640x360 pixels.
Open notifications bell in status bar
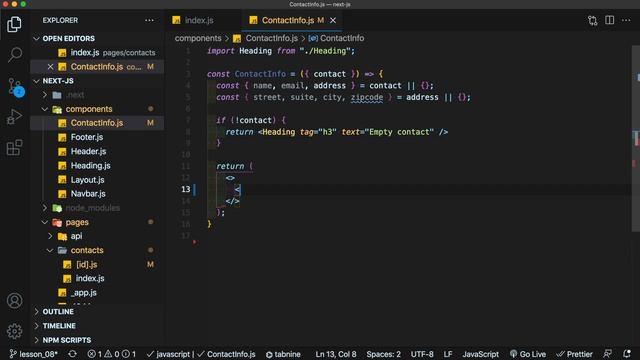pos(627,354)
